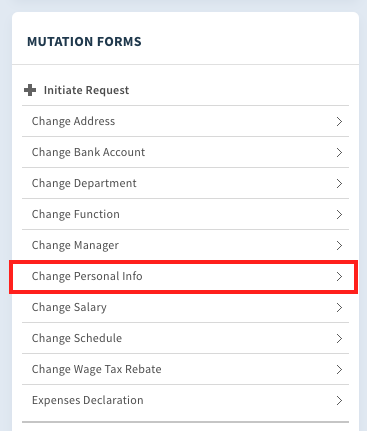Image resolution: width=367 pixels, height=431 pixels.
Task: Open the Change Address form
Action: [x=185, y=121]
